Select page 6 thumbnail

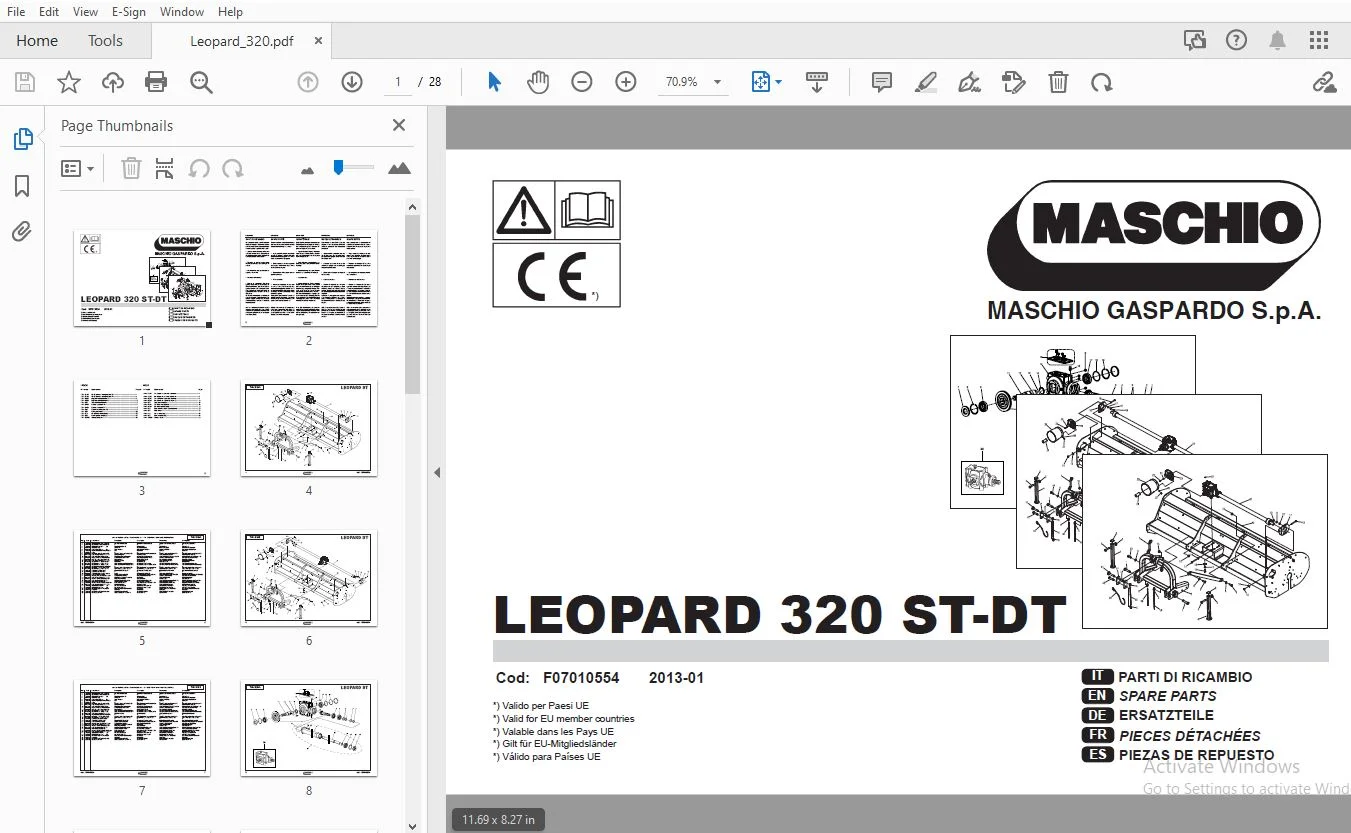tap(309, 578)
